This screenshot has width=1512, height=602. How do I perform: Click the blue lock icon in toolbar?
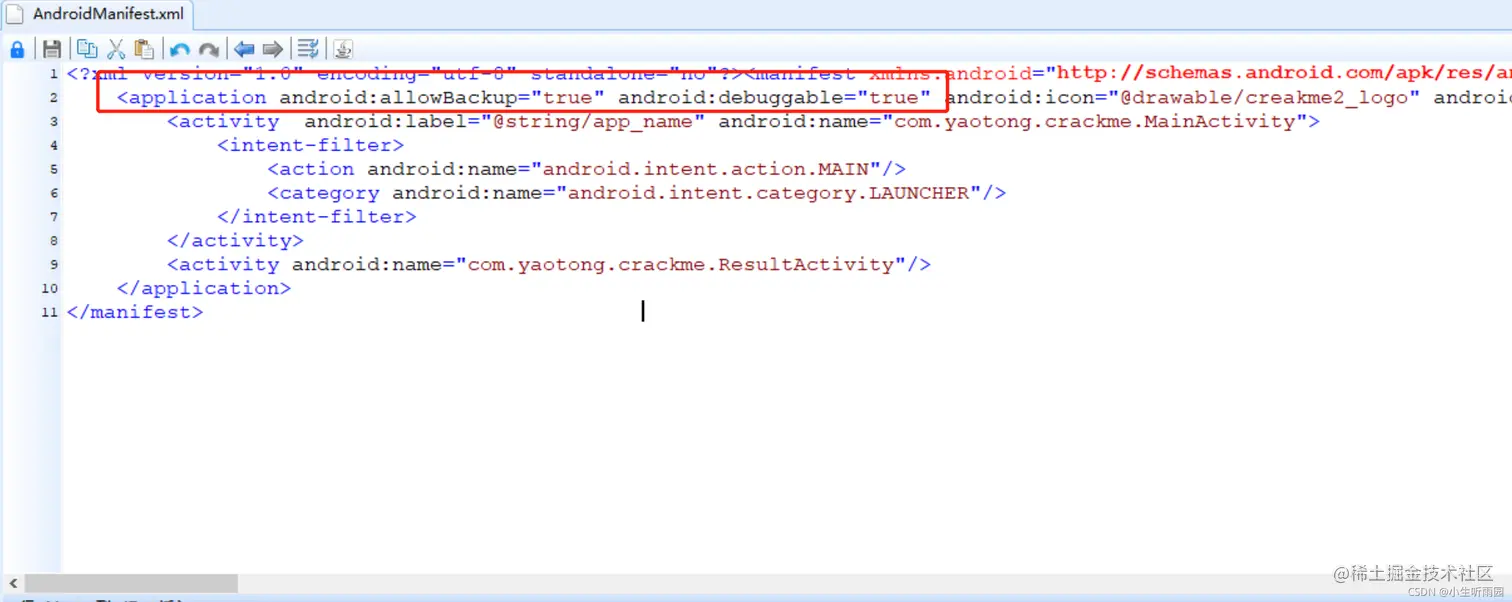(x=17, y=49)
